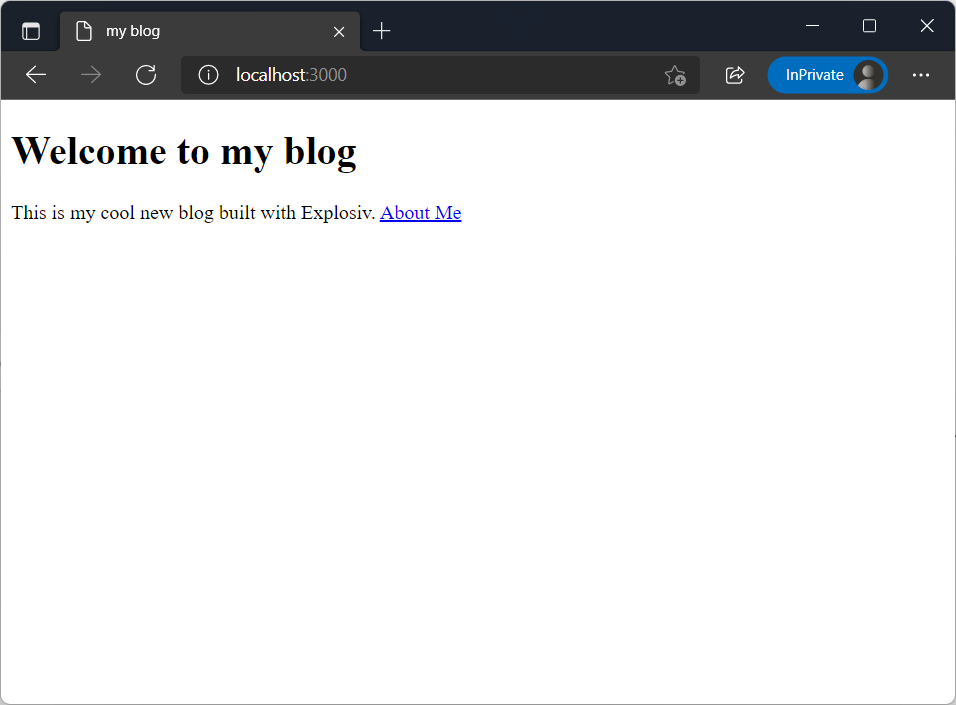Follow the About Me link

(x=421, y=213)
